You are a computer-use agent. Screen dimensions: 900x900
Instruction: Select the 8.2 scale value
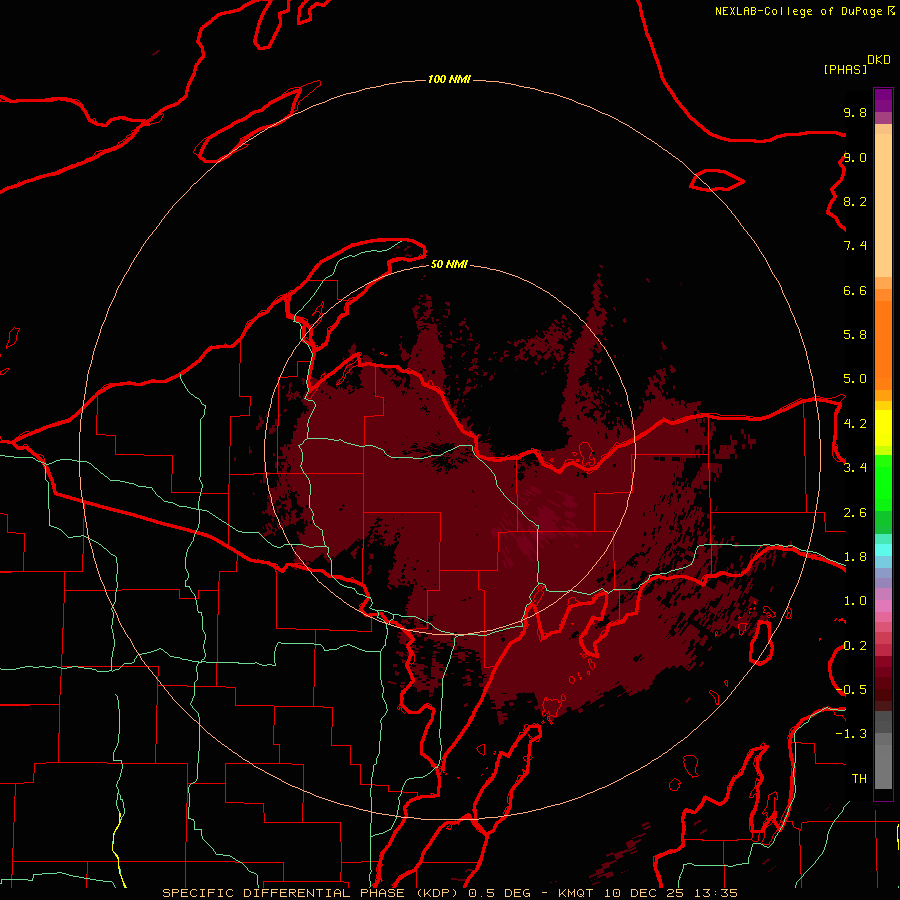click(x=855, y=201)
